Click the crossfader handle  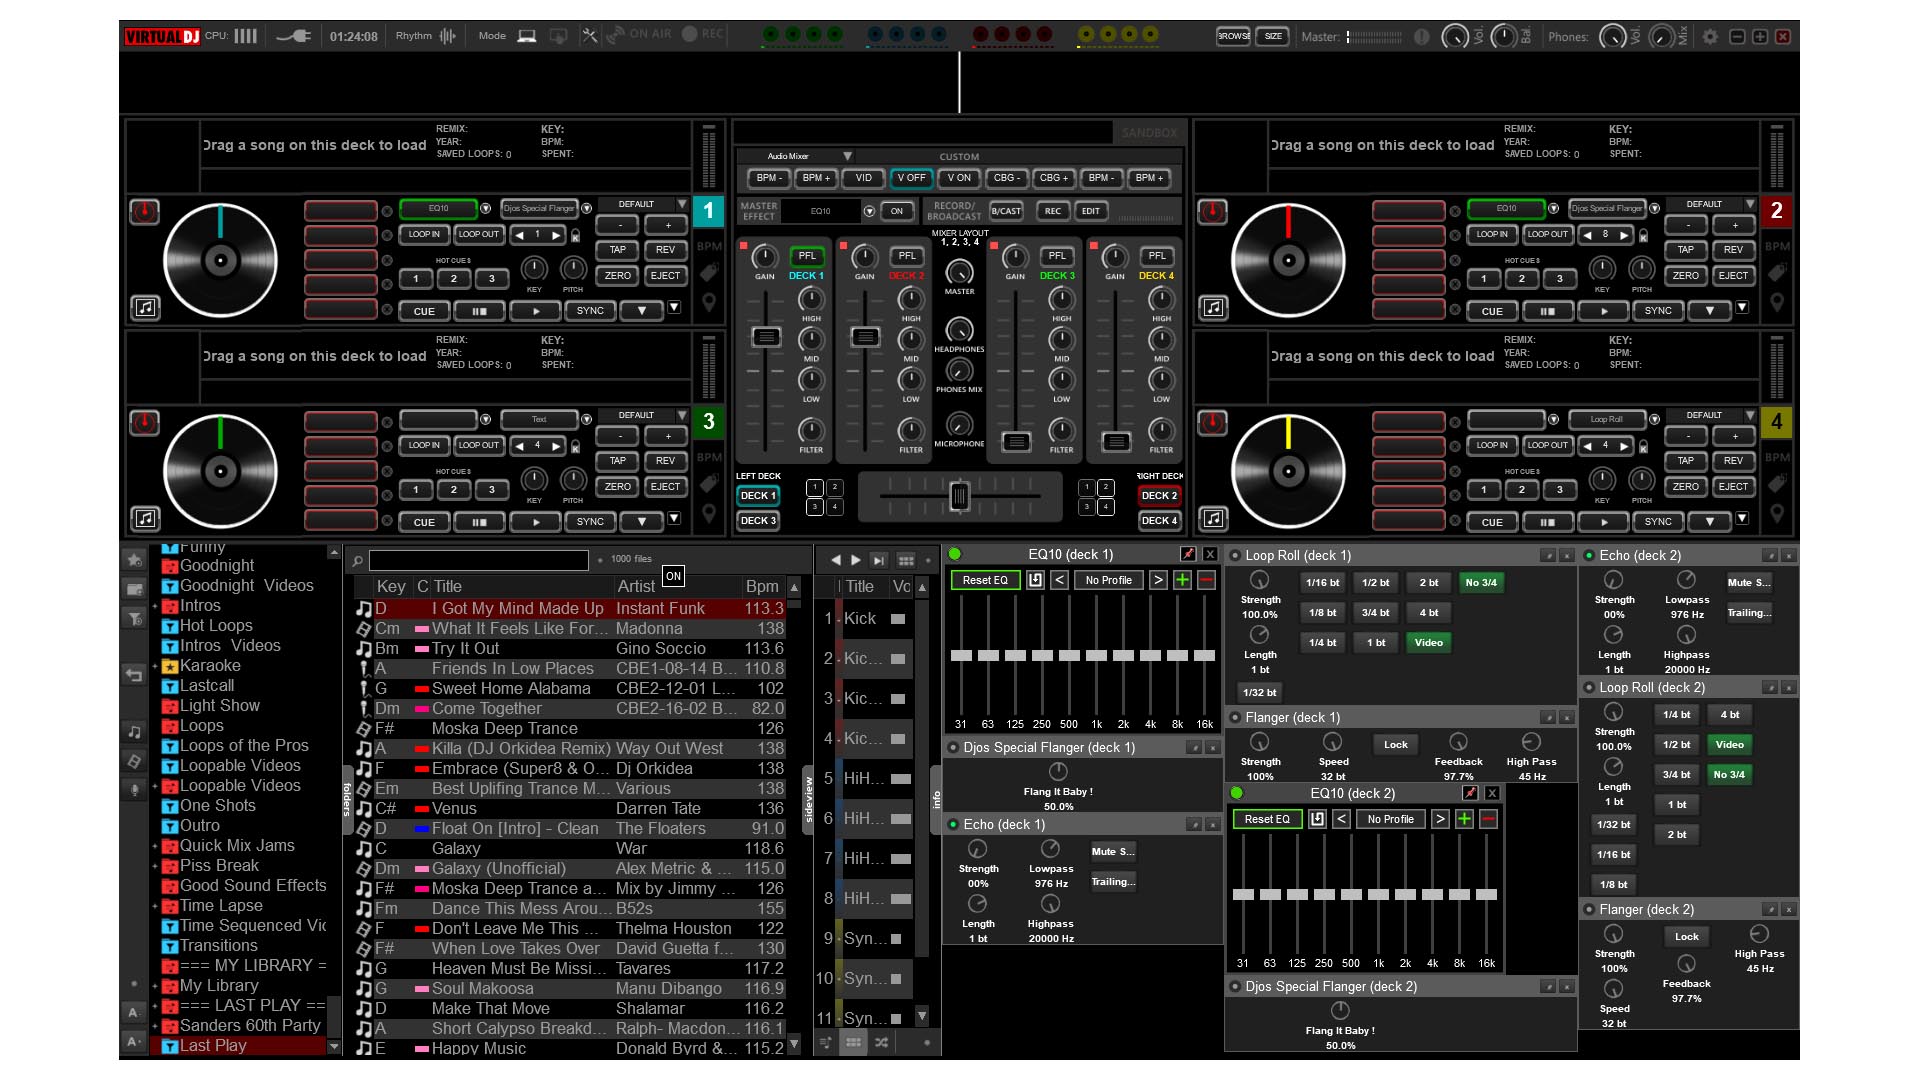[x=959, y=496]
